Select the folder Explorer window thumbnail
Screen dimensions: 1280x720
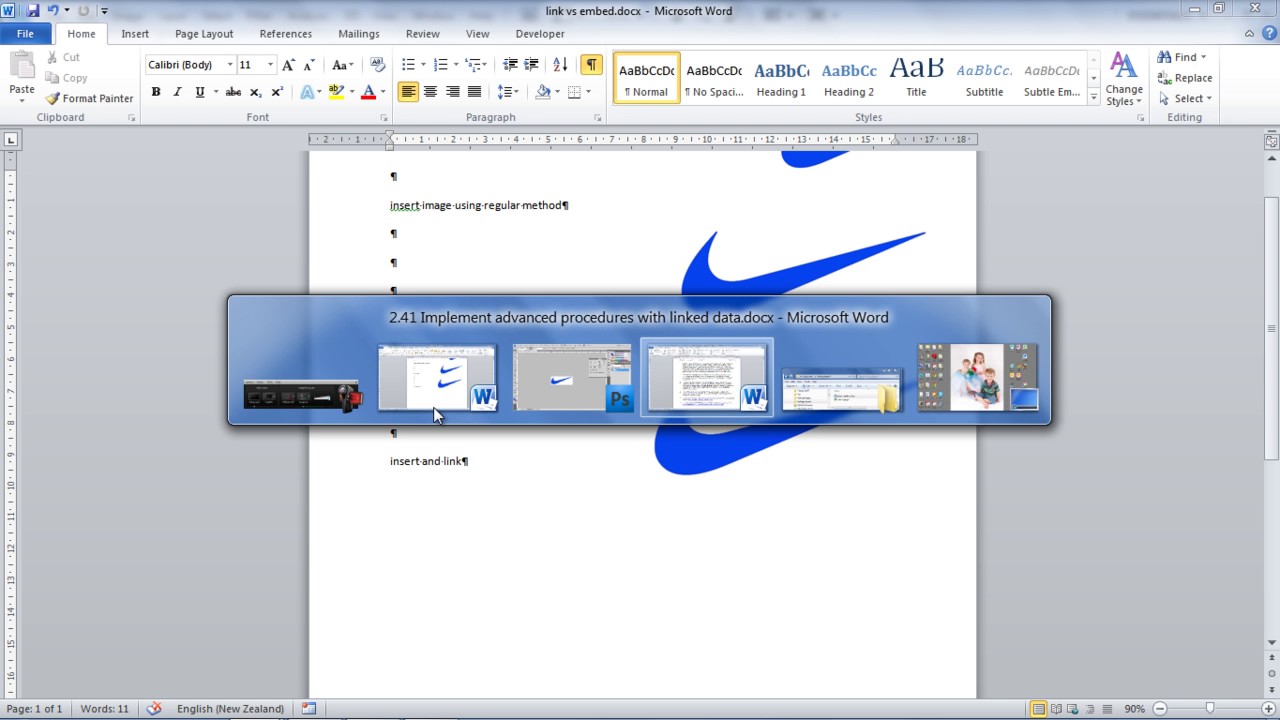coord(842,388)
